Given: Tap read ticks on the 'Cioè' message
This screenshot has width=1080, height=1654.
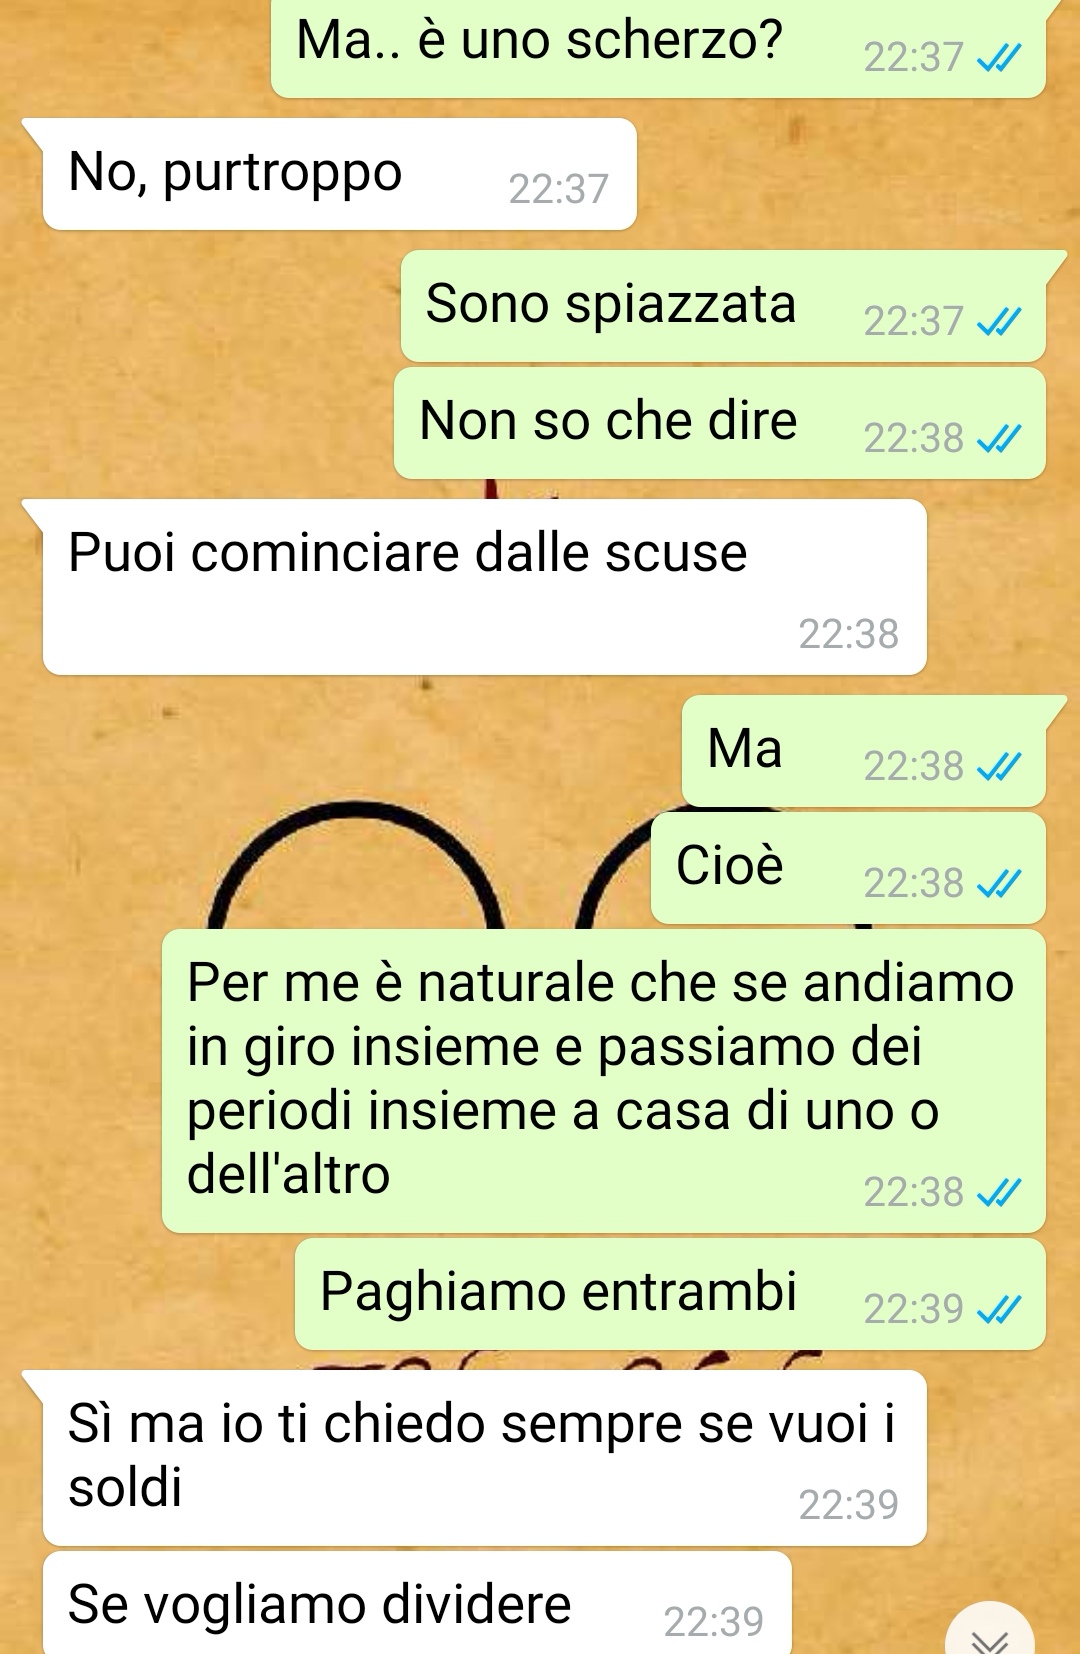Looking at the screenshot, I should tap(998, 884).
